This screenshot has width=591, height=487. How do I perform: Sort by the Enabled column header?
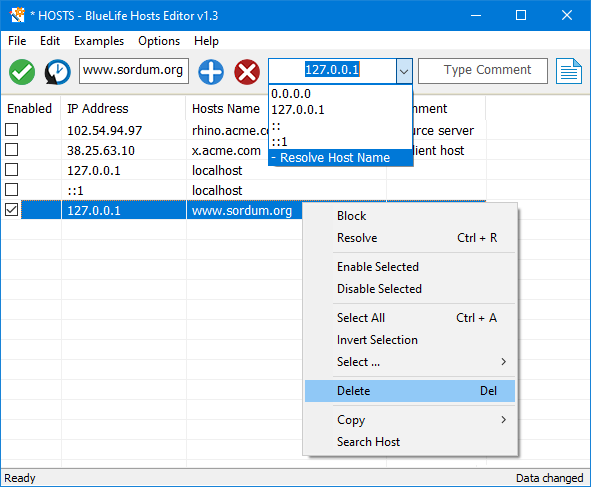pyautogui.click(x=29, y=109)
